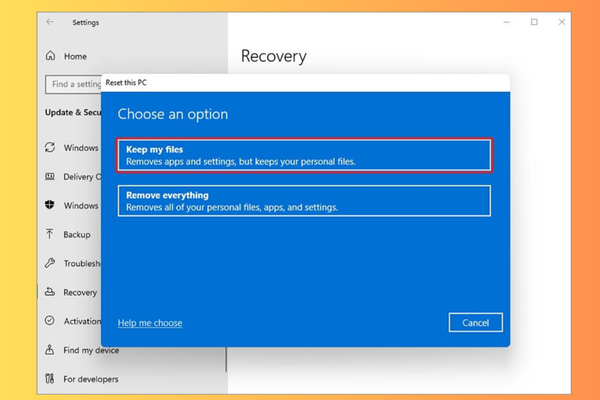Image resolution: width=600 pixels, height=400 pixels.
Task: Select the Recovery sidebar label
Action: [x=80, y=292]
